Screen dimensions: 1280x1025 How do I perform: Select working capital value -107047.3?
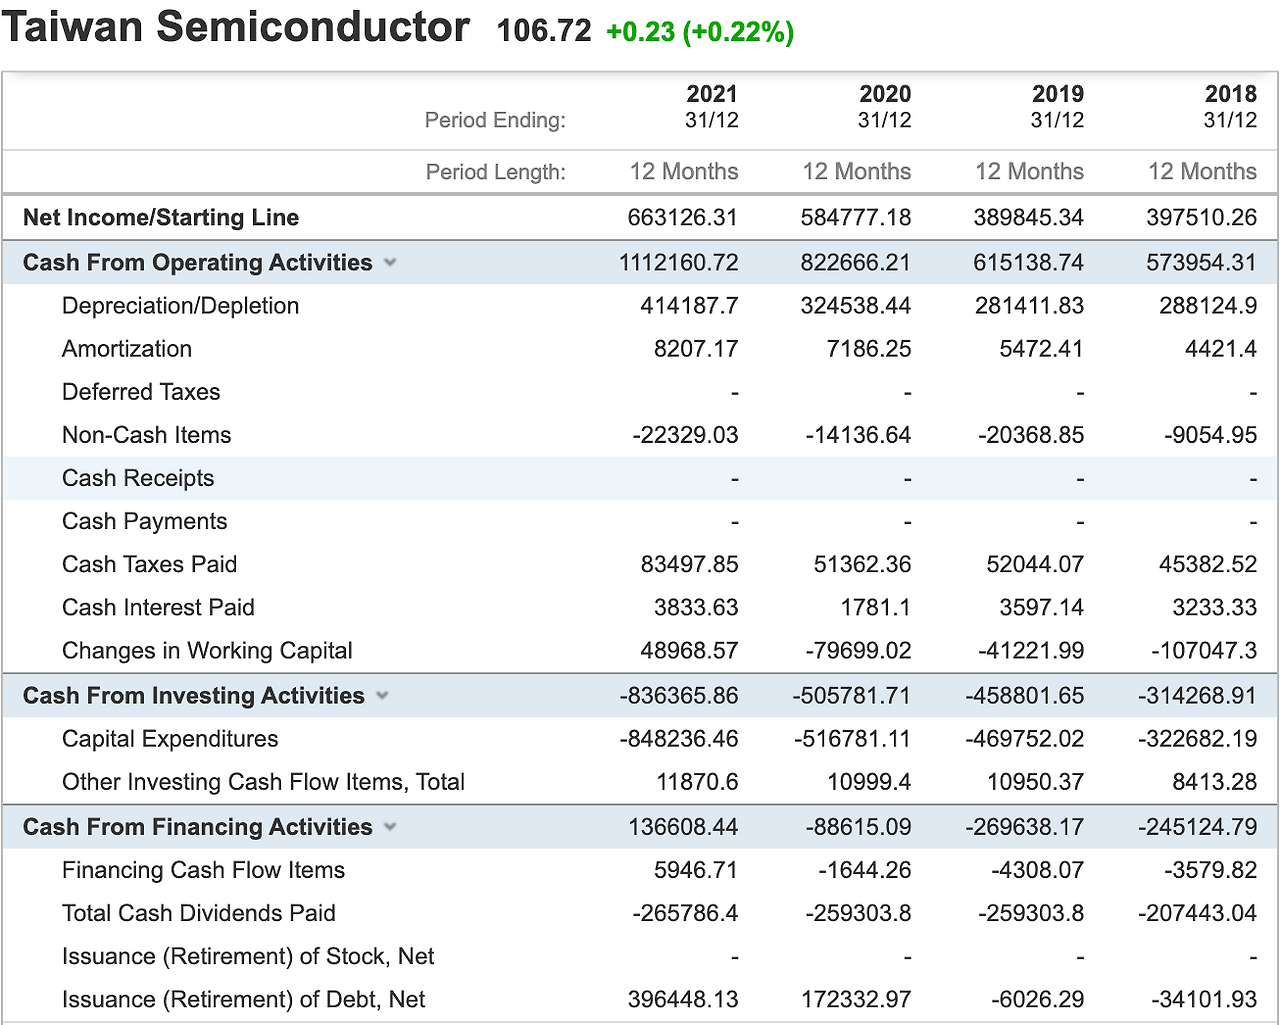tap(1204, 651)
